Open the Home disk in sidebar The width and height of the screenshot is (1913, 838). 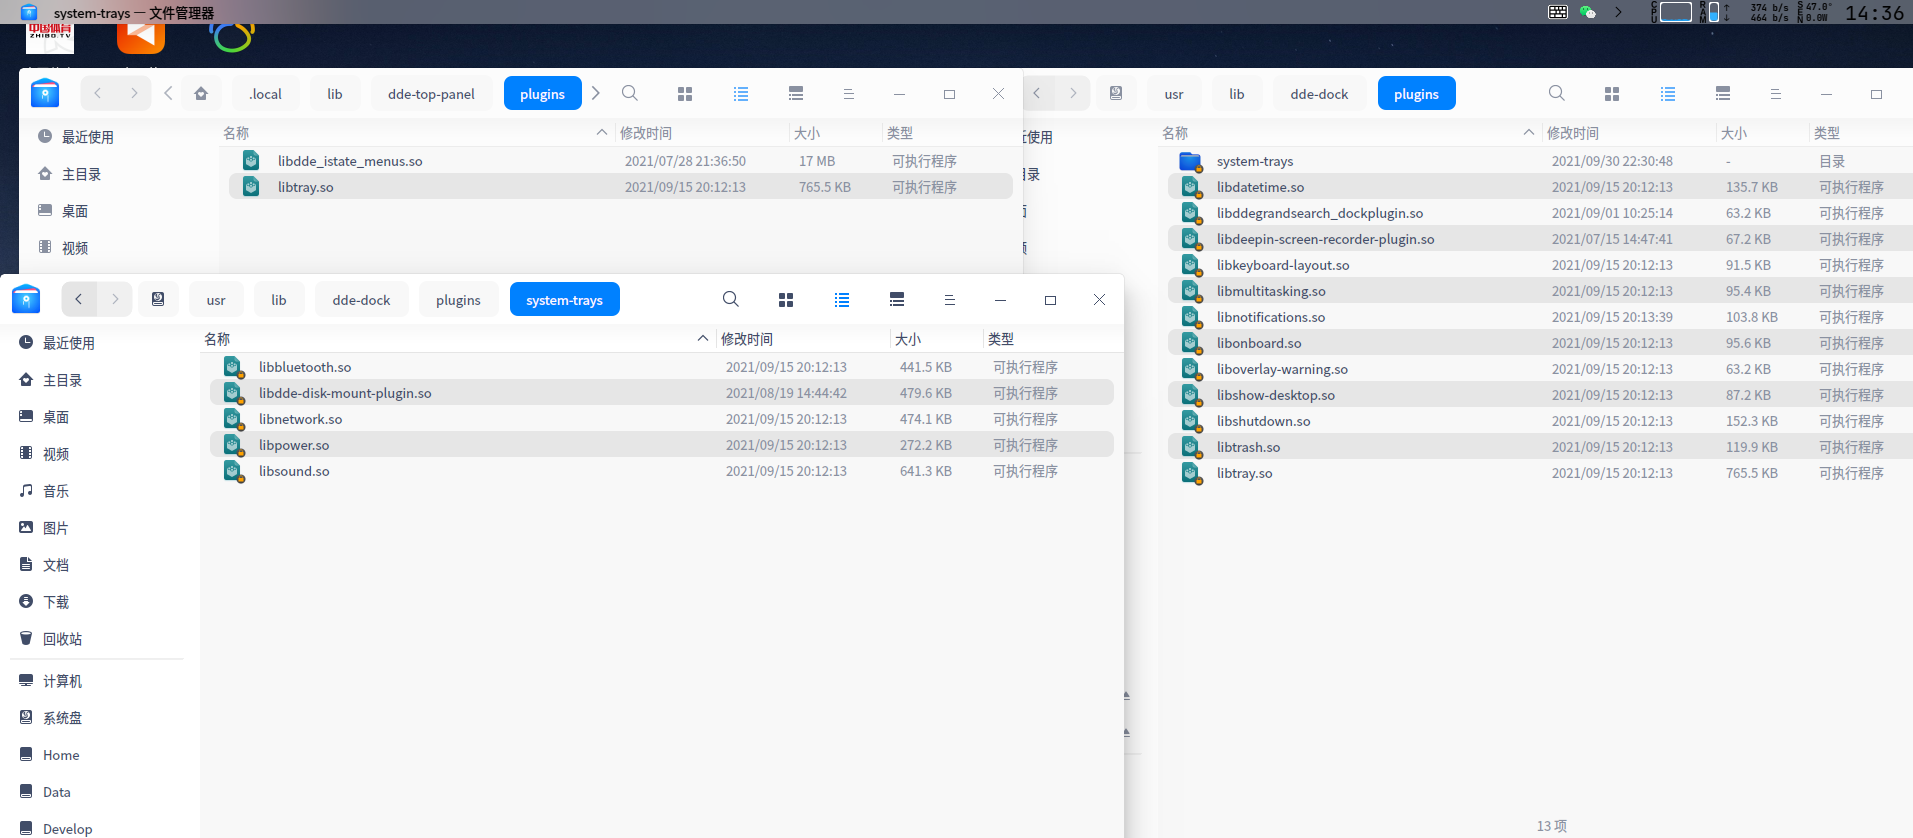61,755
